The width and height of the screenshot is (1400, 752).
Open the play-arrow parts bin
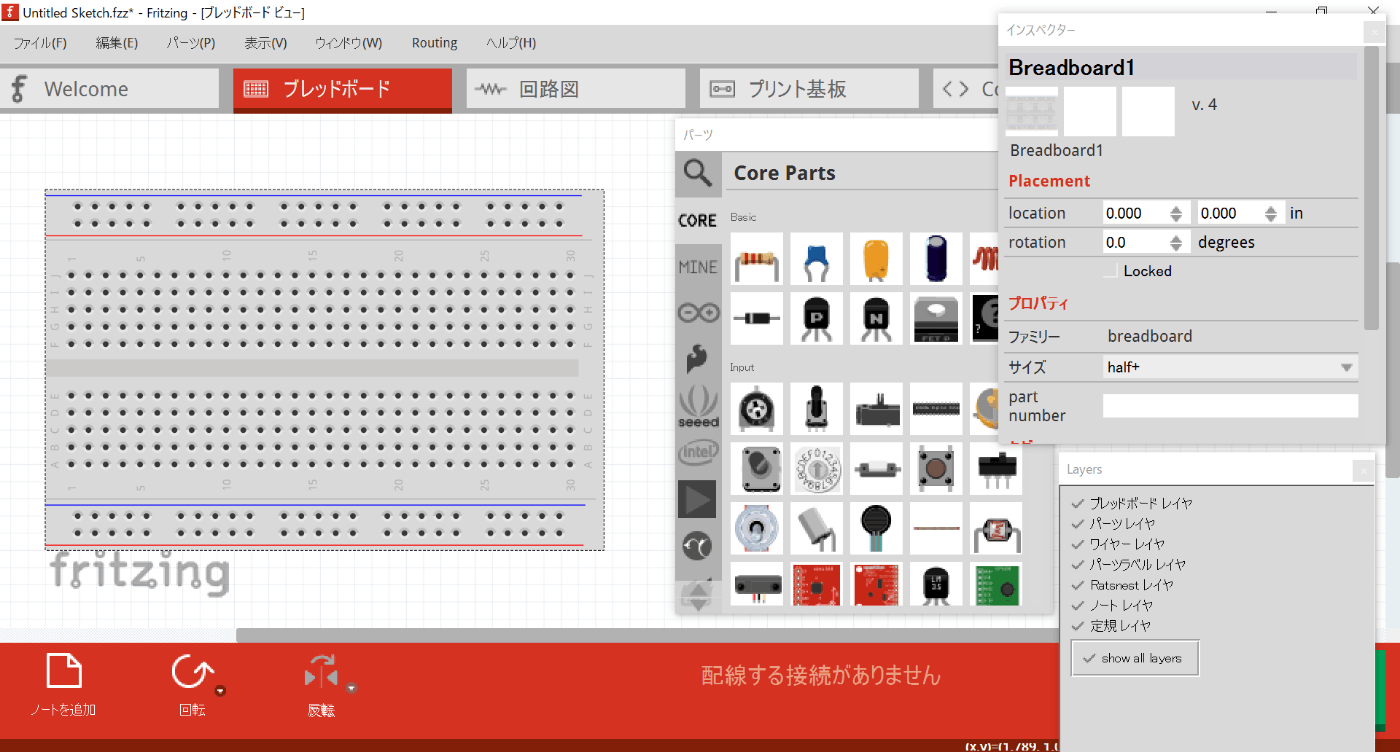click(697, 499)
